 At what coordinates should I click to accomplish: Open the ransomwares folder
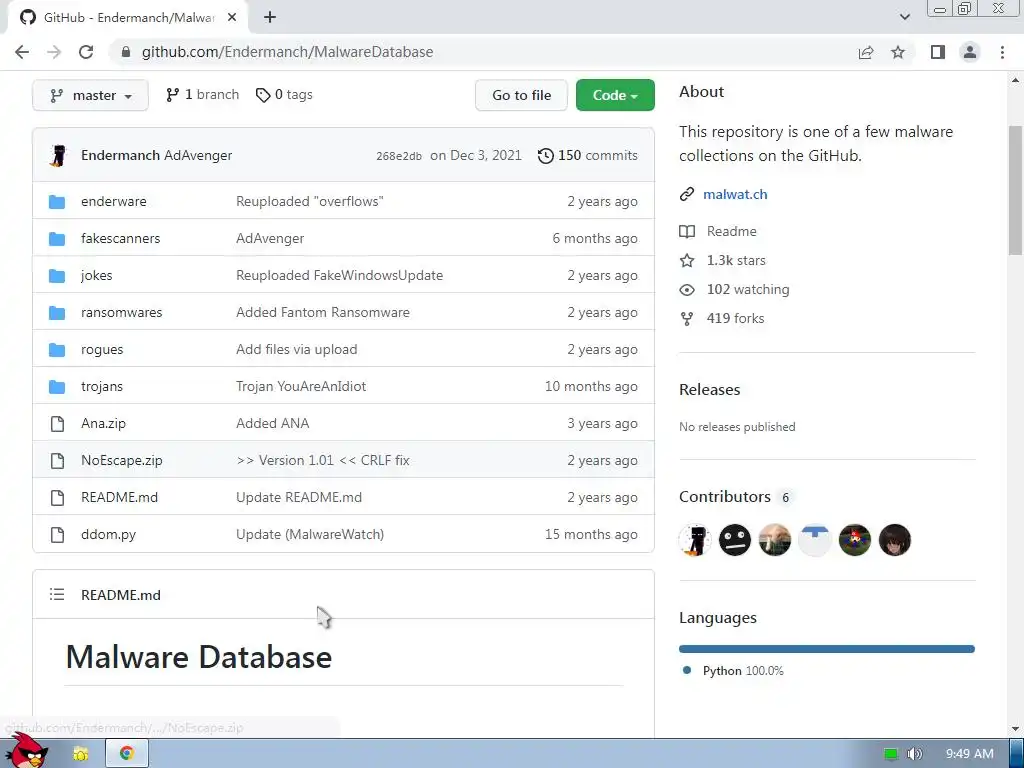click(121, 312)
